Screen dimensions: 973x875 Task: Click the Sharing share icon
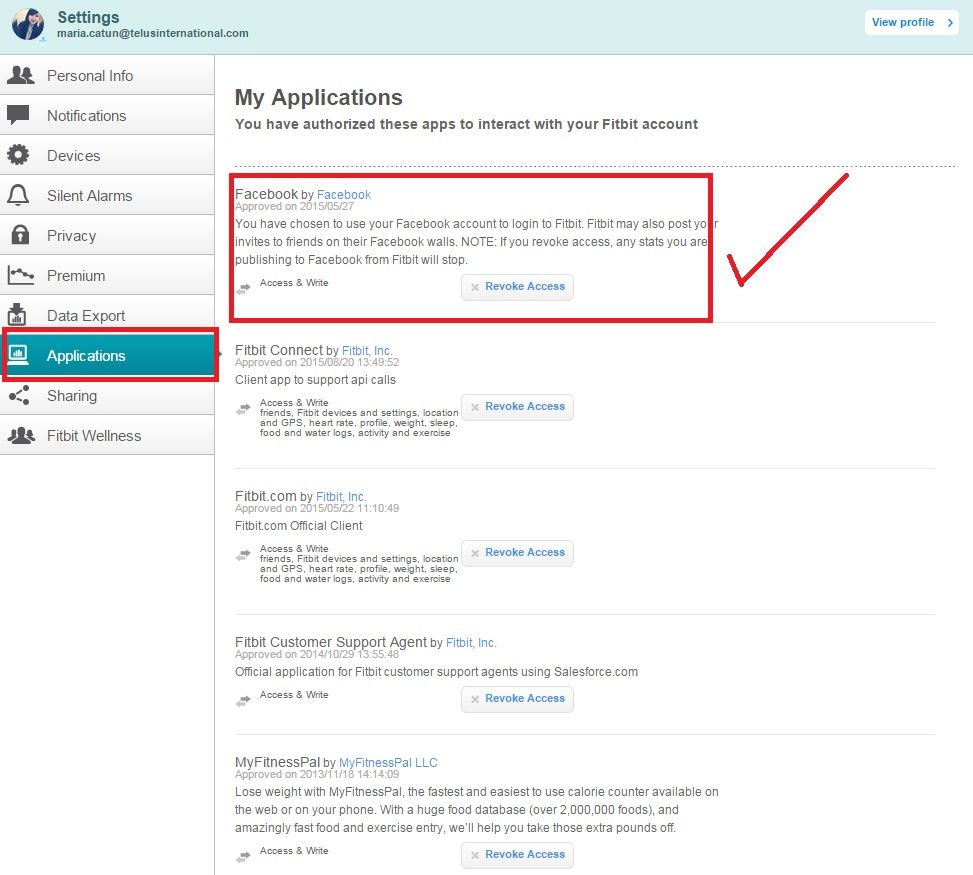(x=19, y=395)
